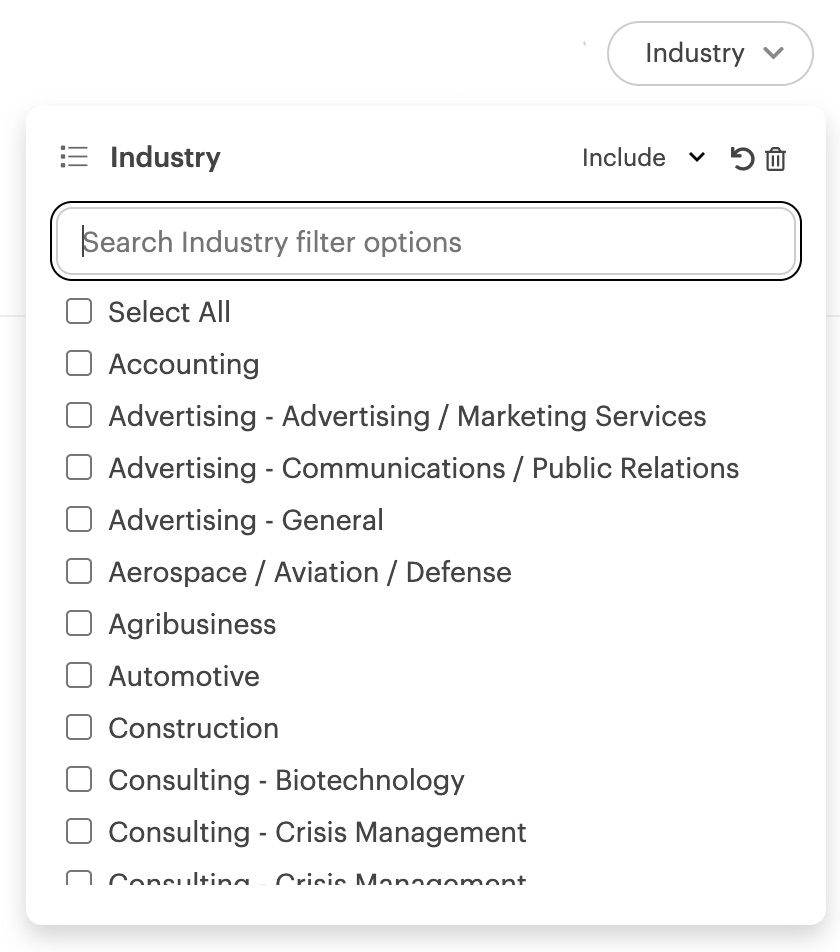Tick the fully visible Consulting - Crisis Management checkbox
Image resolution: width=840 pixels, height=952 pixels.
click(79, 832)
